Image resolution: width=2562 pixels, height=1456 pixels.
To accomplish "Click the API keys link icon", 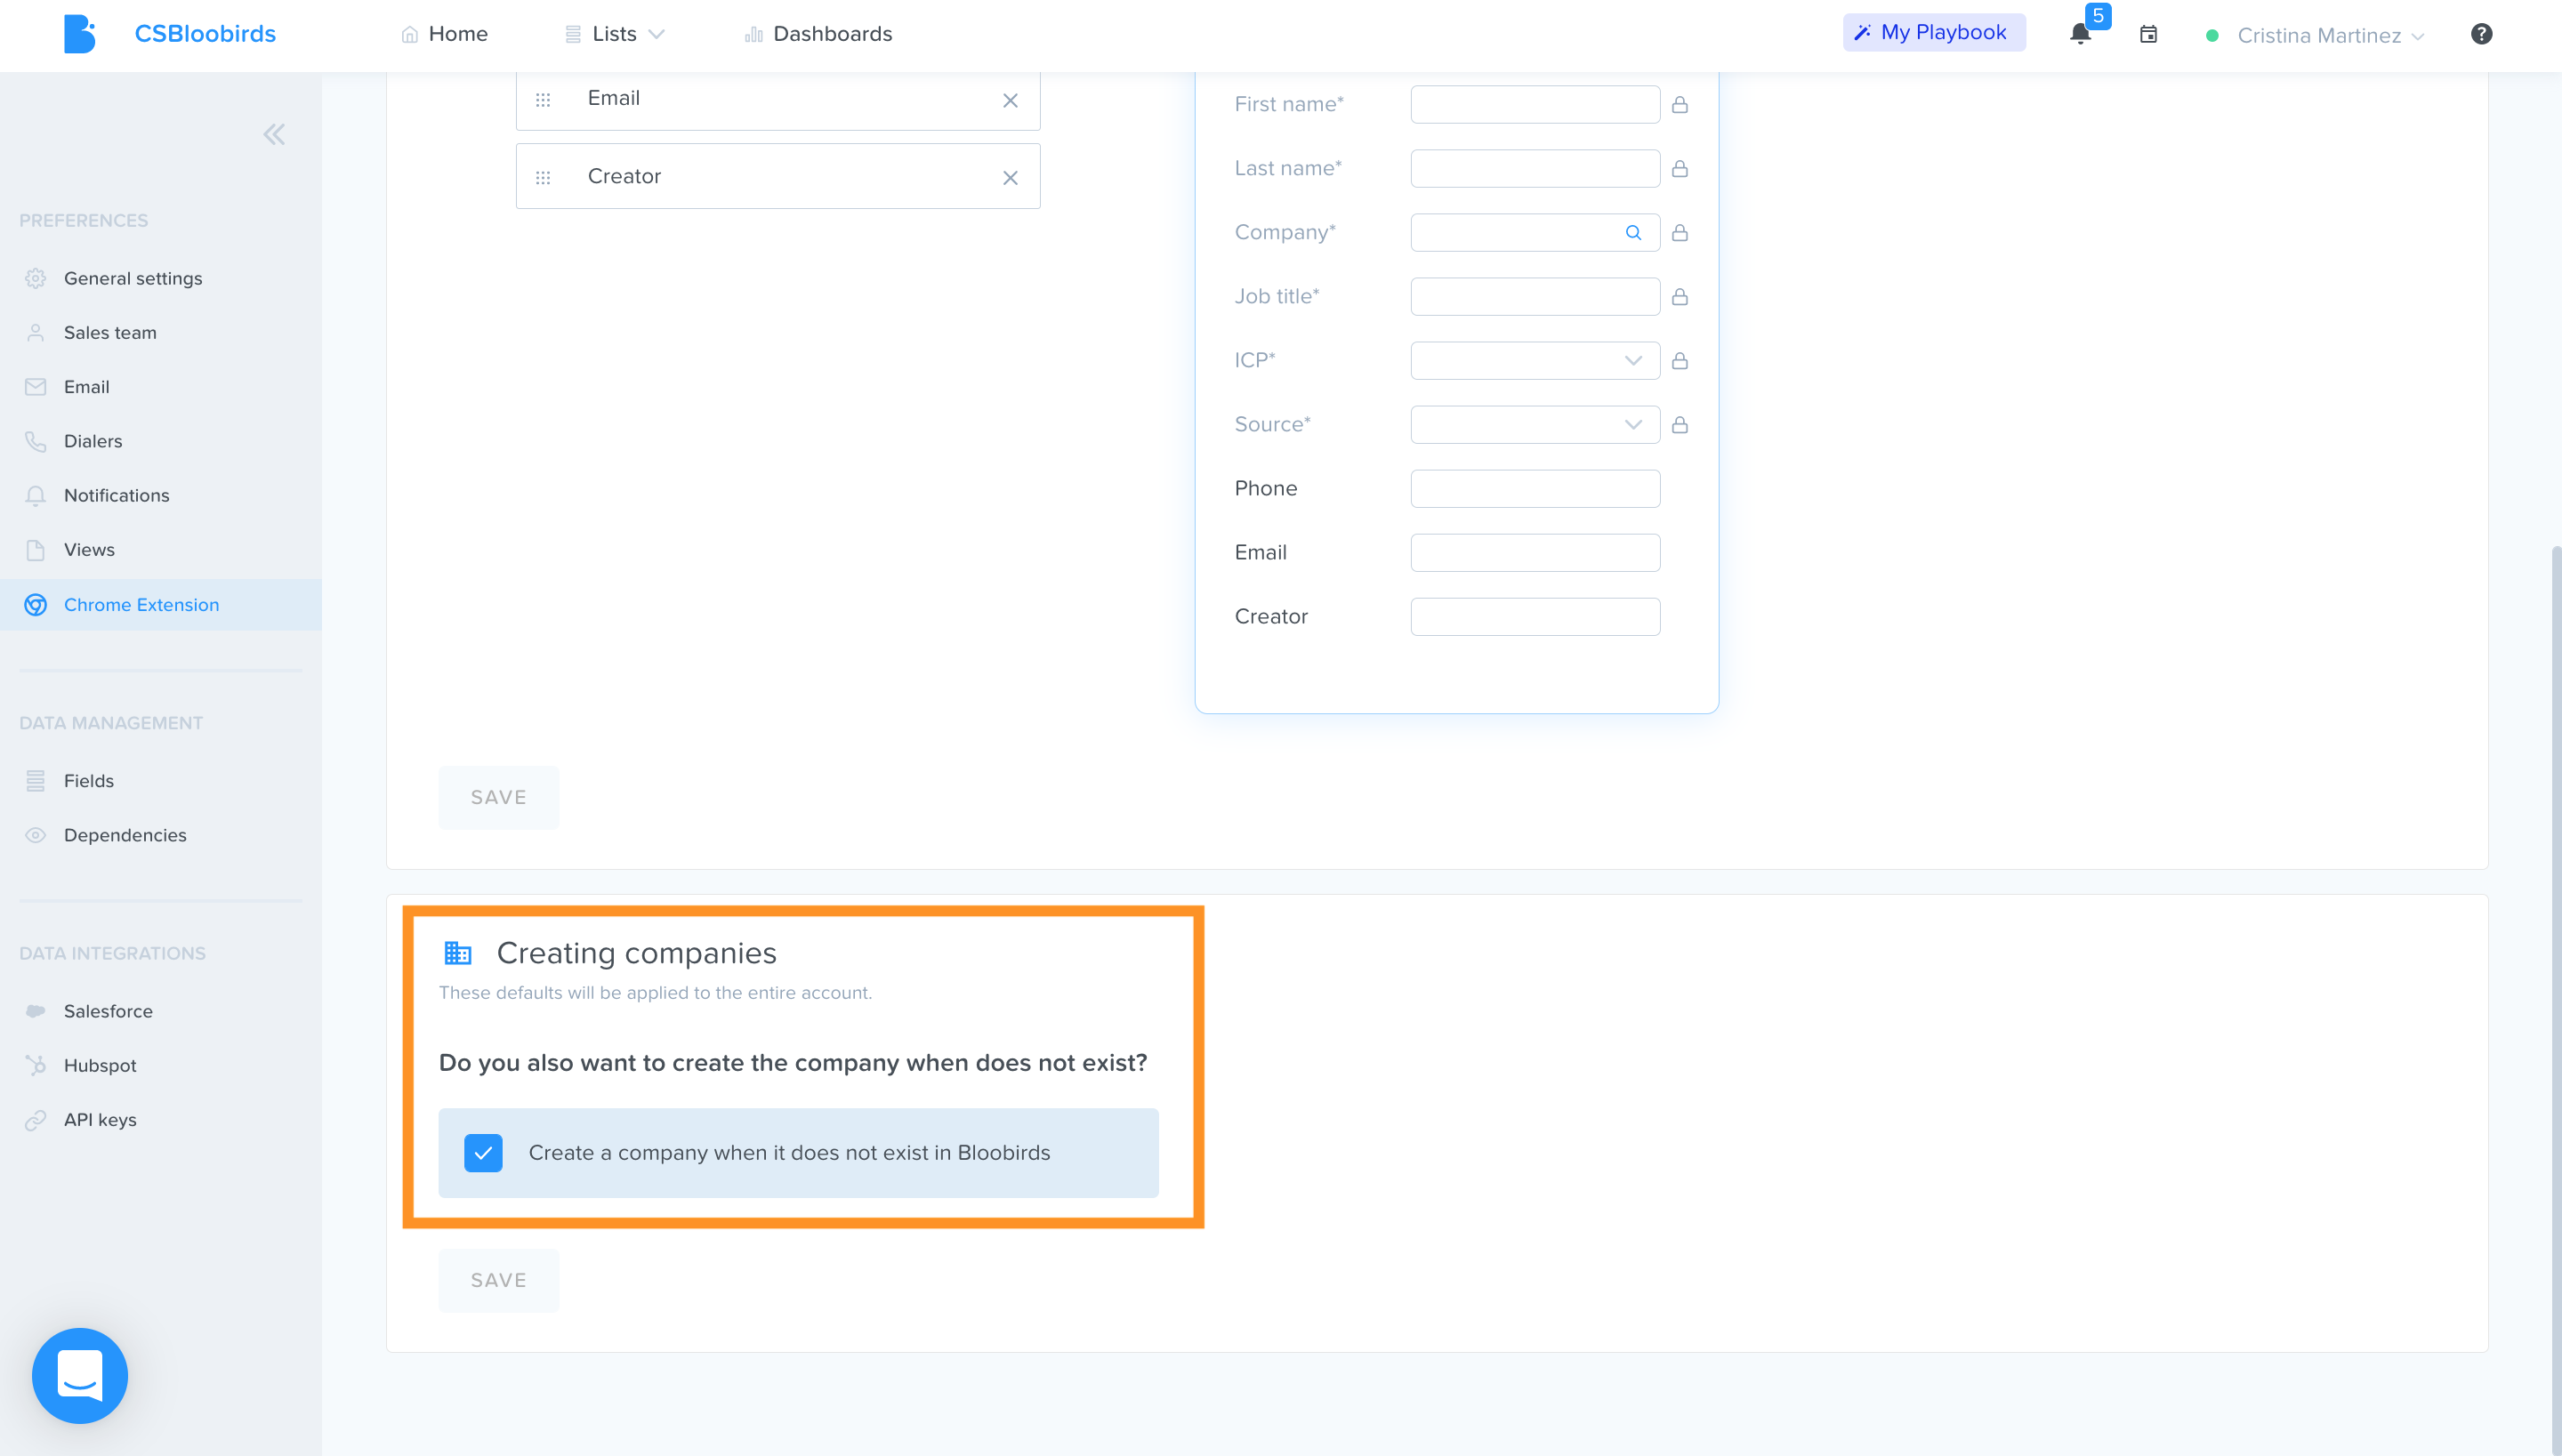I will [36, 1120].
